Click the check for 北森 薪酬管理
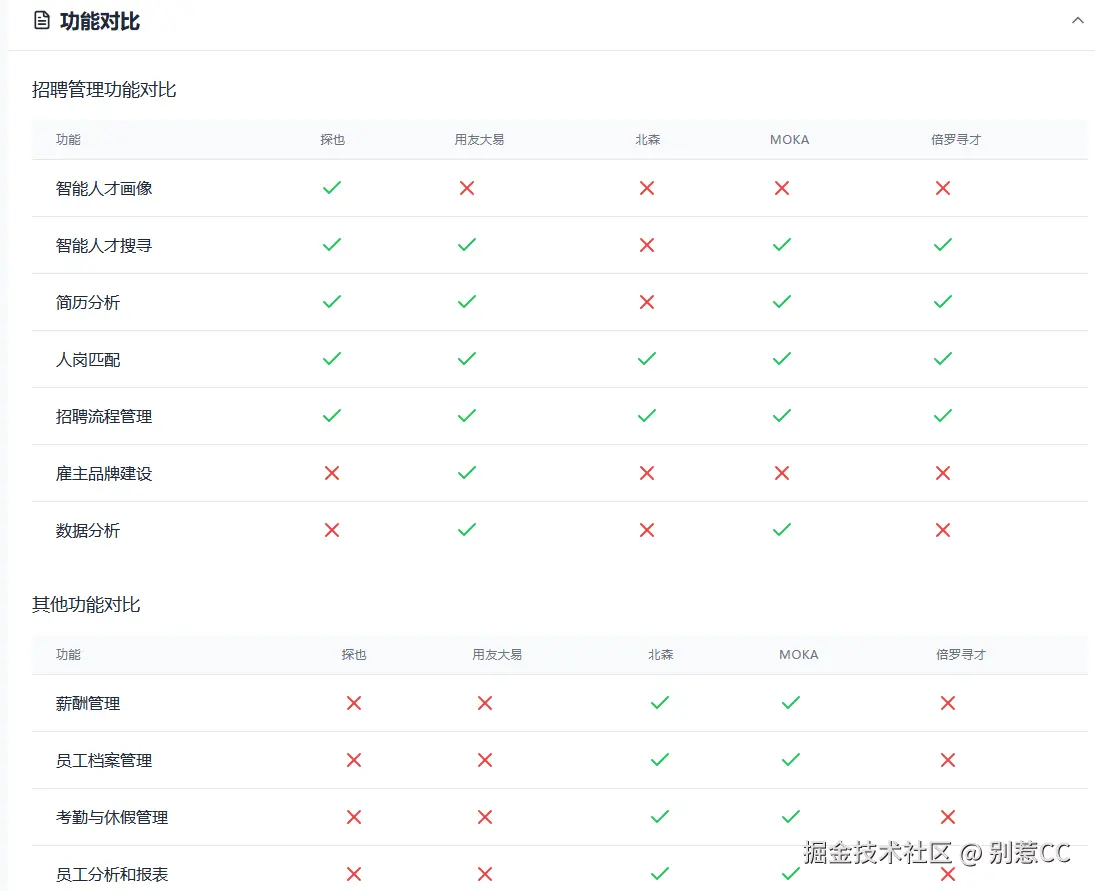The image size is (1095, 891). (x=659, y=702)
